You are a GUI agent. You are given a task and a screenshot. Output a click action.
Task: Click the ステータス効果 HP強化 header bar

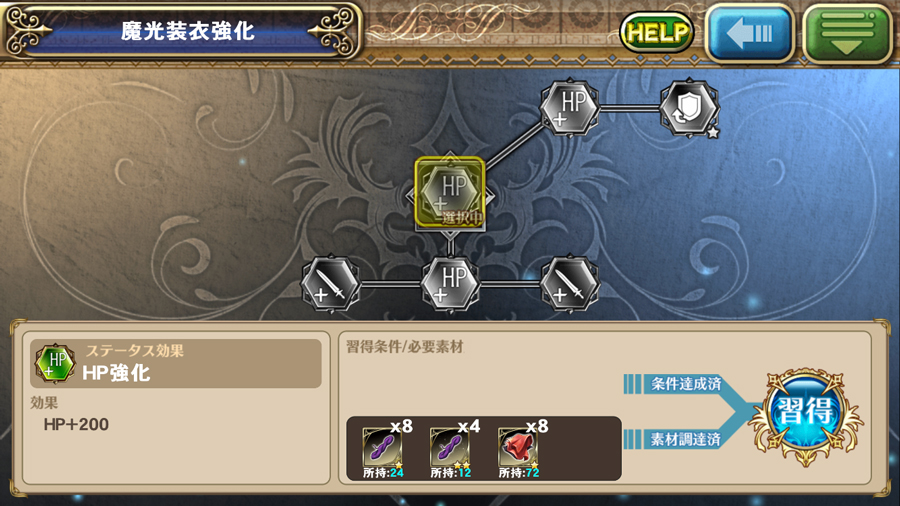pyautogui.click(x=176, y=364)
